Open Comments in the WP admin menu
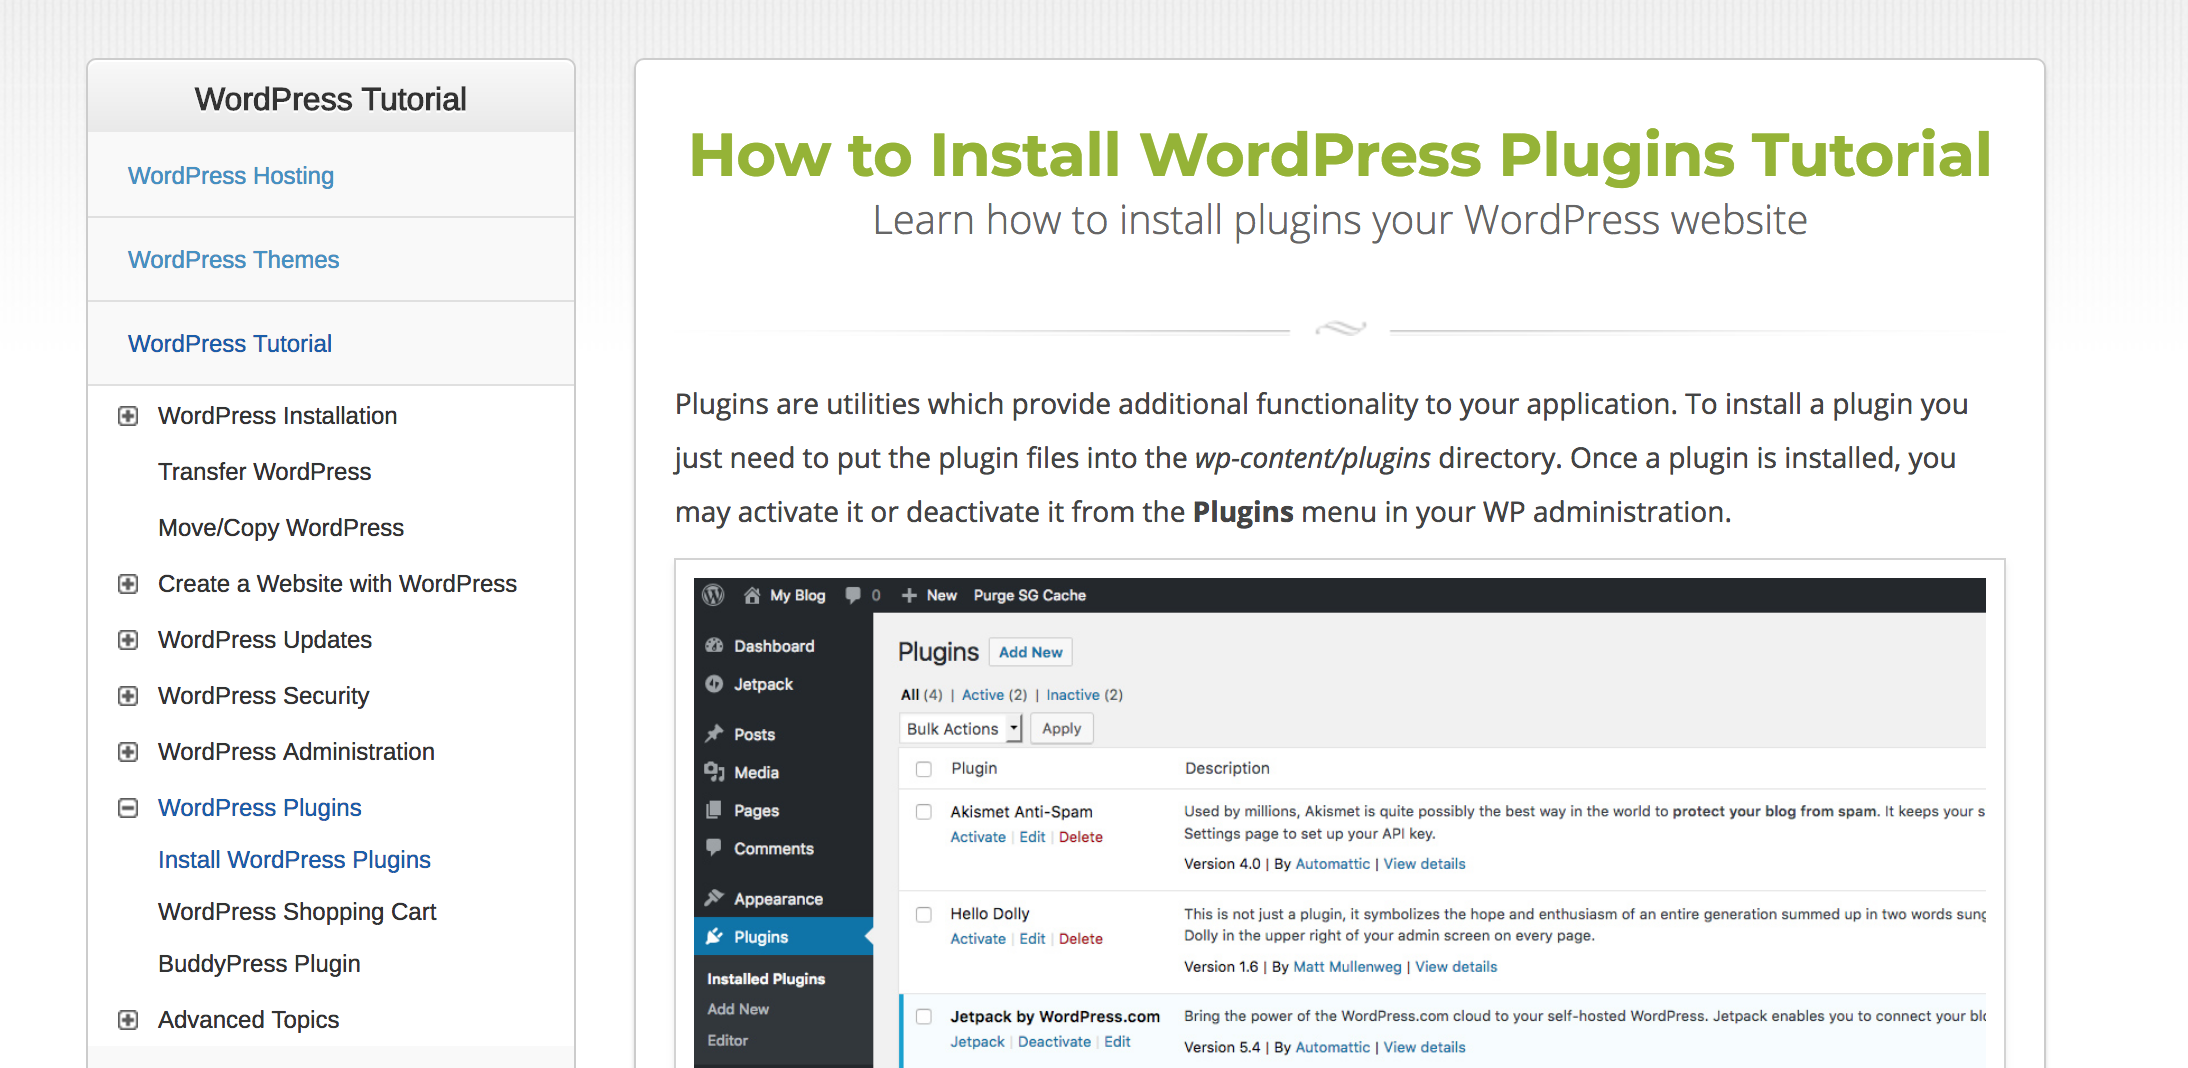This screenshot has width=2188, height=1068. 774,849
